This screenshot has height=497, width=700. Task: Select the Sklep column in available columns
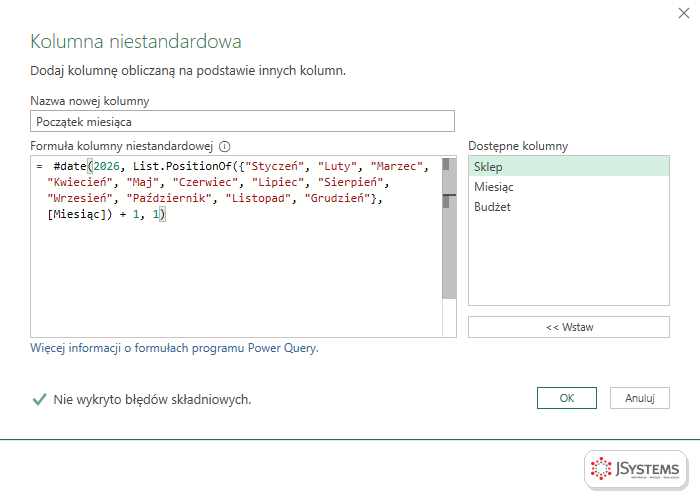(x=569, y=167)
